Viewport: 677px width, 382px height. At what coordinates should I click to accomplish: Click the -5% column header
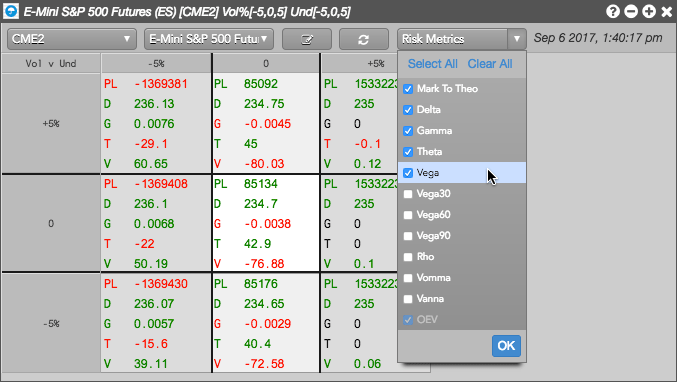156,64
